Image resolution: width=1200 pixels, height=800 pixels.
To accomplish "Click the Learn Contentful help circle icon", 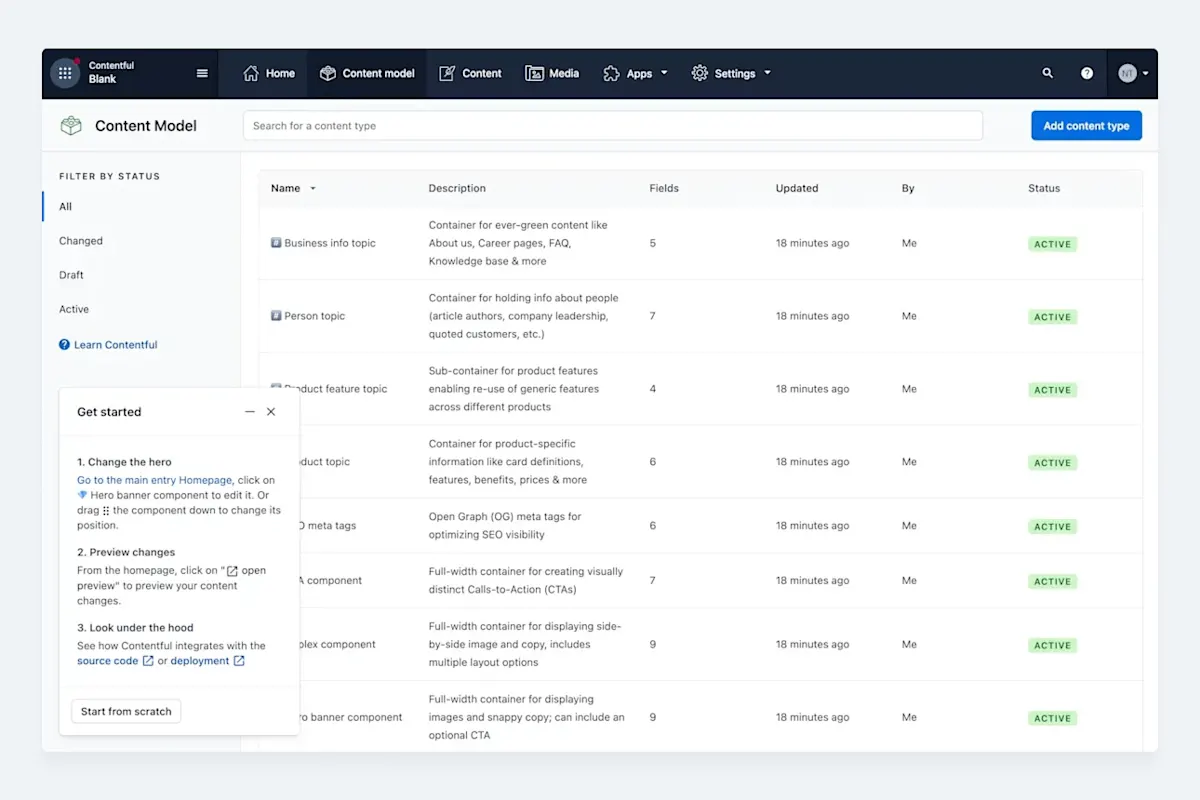I will tap(65, 345).
